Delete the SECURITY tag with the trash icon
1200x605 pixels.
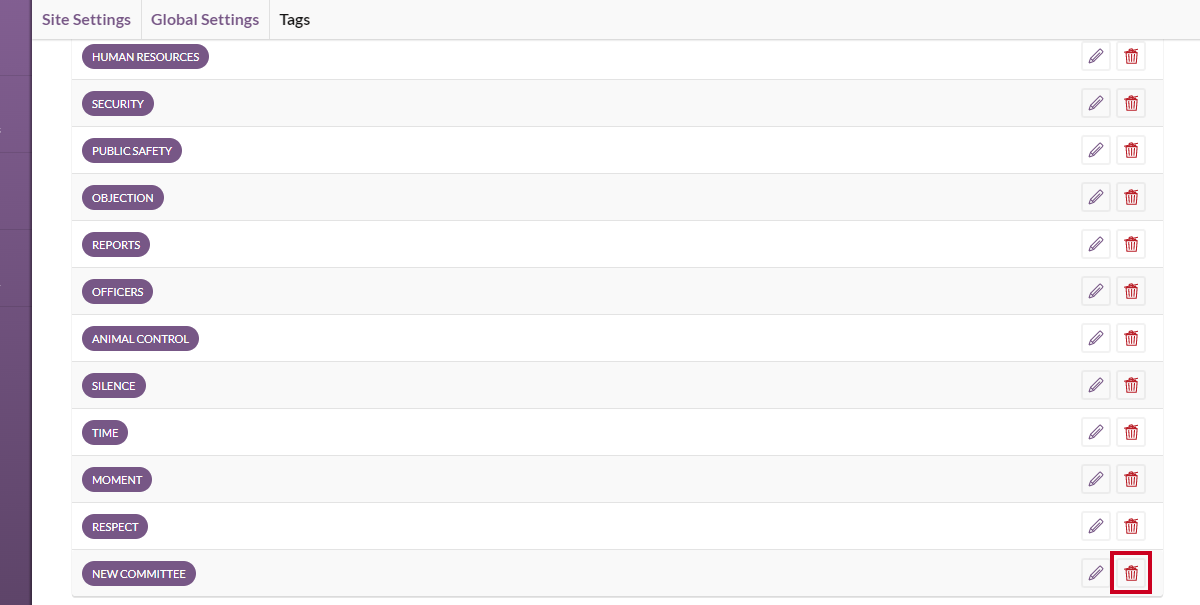click(1131, 104)
